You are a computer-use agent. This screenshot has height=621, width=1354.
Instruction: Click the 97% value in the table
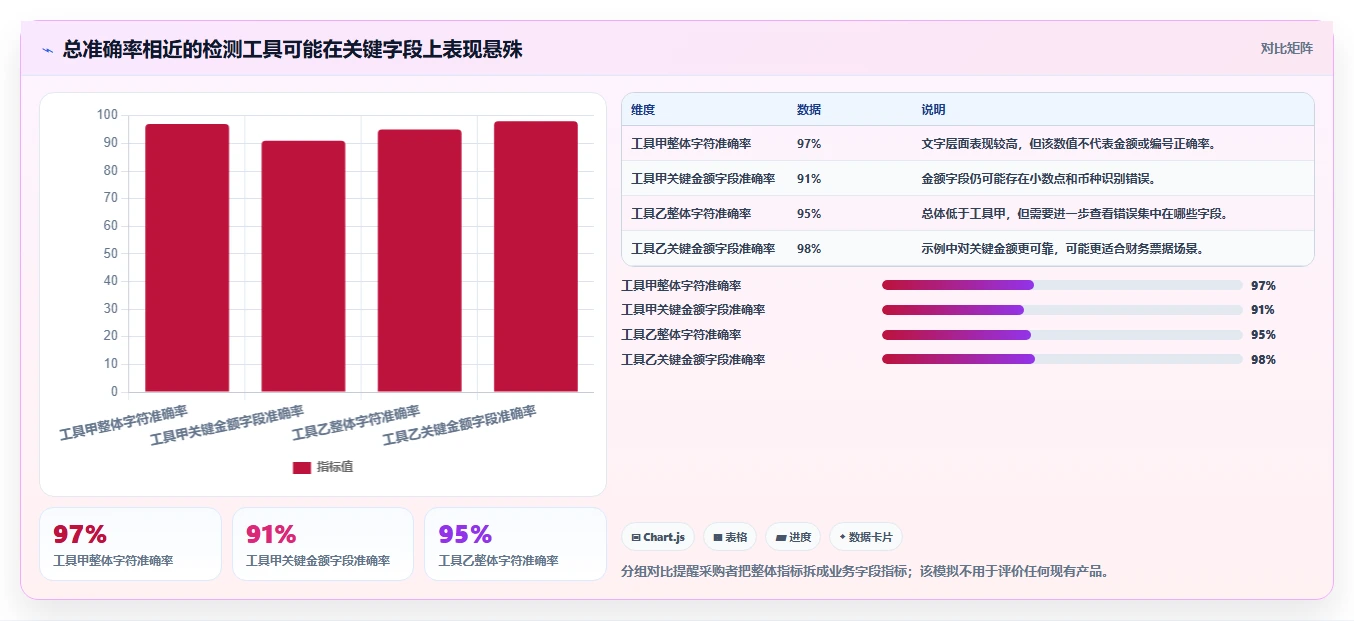point(809,144)
